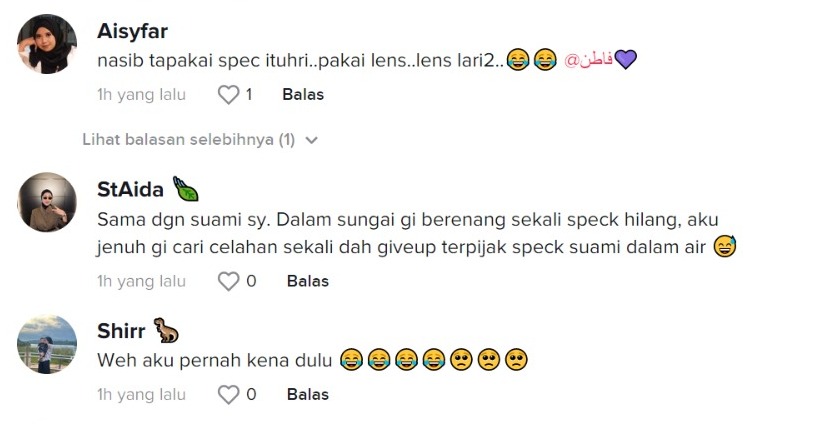Expand 'Lihat balasan selebihnya (1)' replies
The image size is (820, 424).
(x=188, y=140)
